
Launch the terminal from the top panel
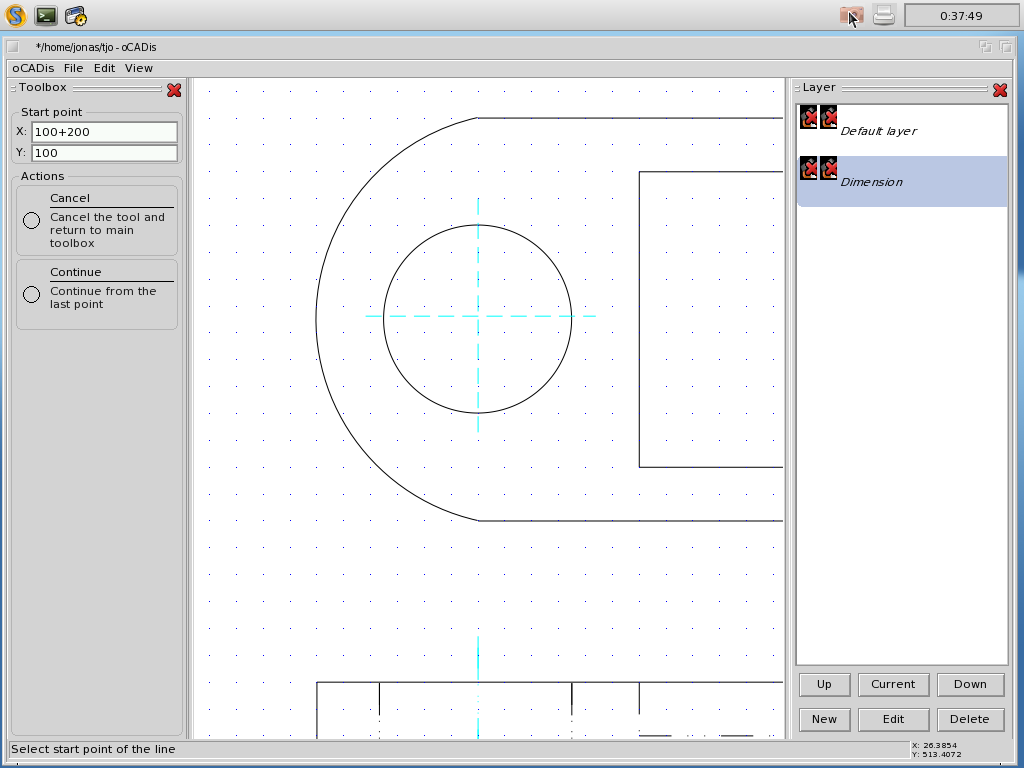coord(46,15)
